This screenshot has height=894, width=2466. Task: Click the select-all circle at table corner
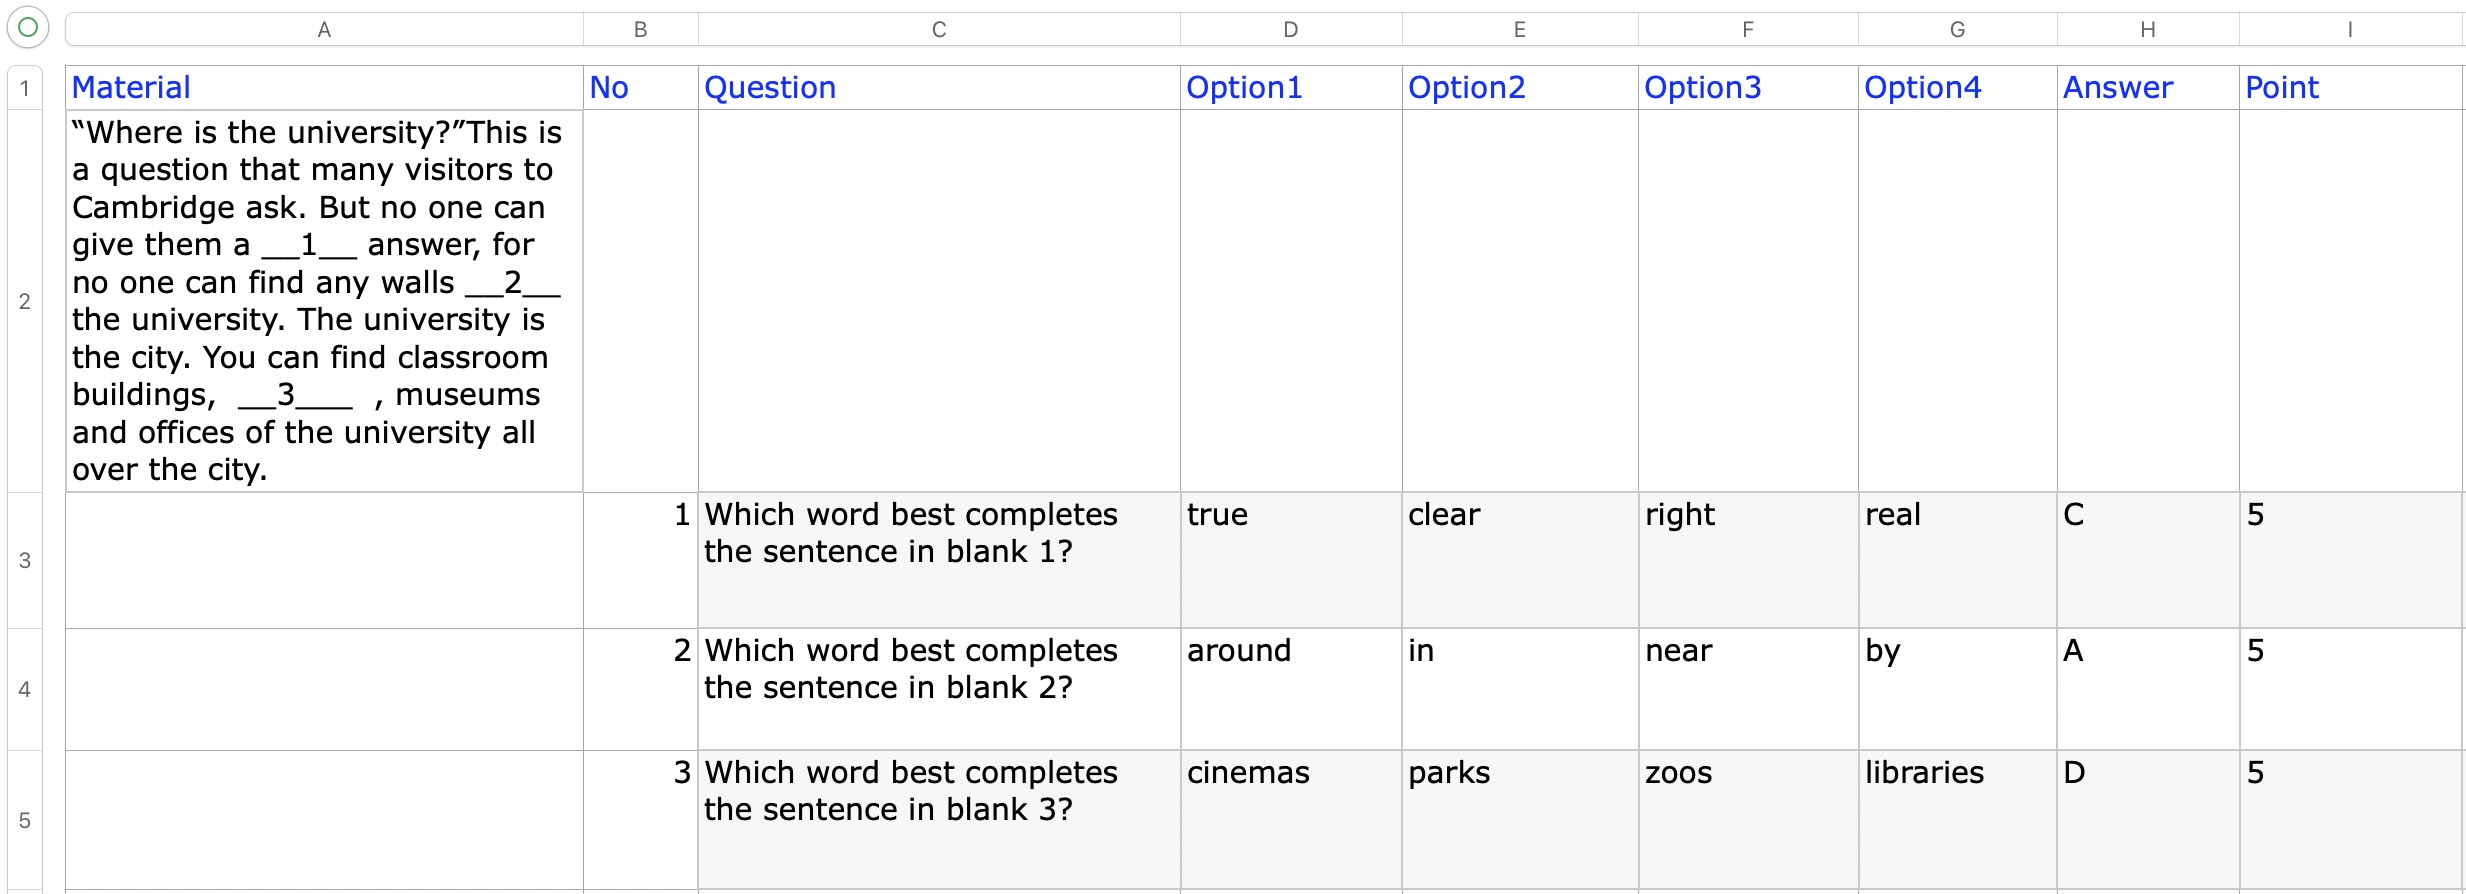coord(28,27)
